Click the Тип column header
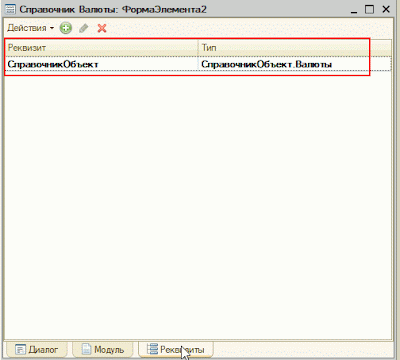Viewport: 400px width, 360px height. pos(294,48)
